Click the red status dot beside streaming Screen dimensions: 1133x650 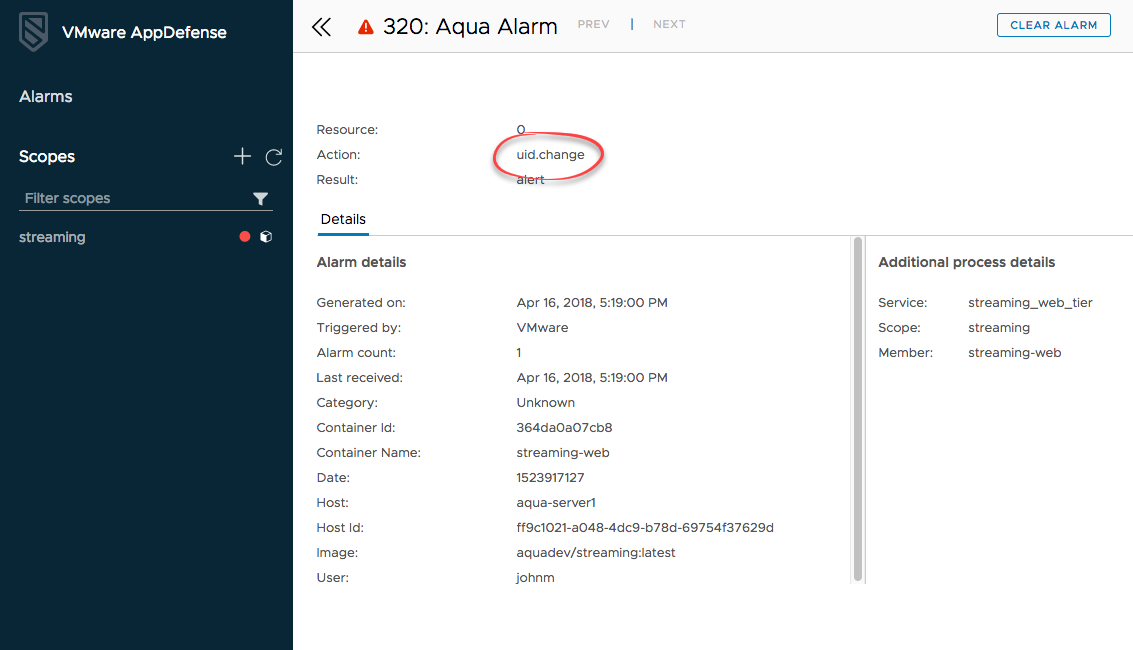coord(245,237)
